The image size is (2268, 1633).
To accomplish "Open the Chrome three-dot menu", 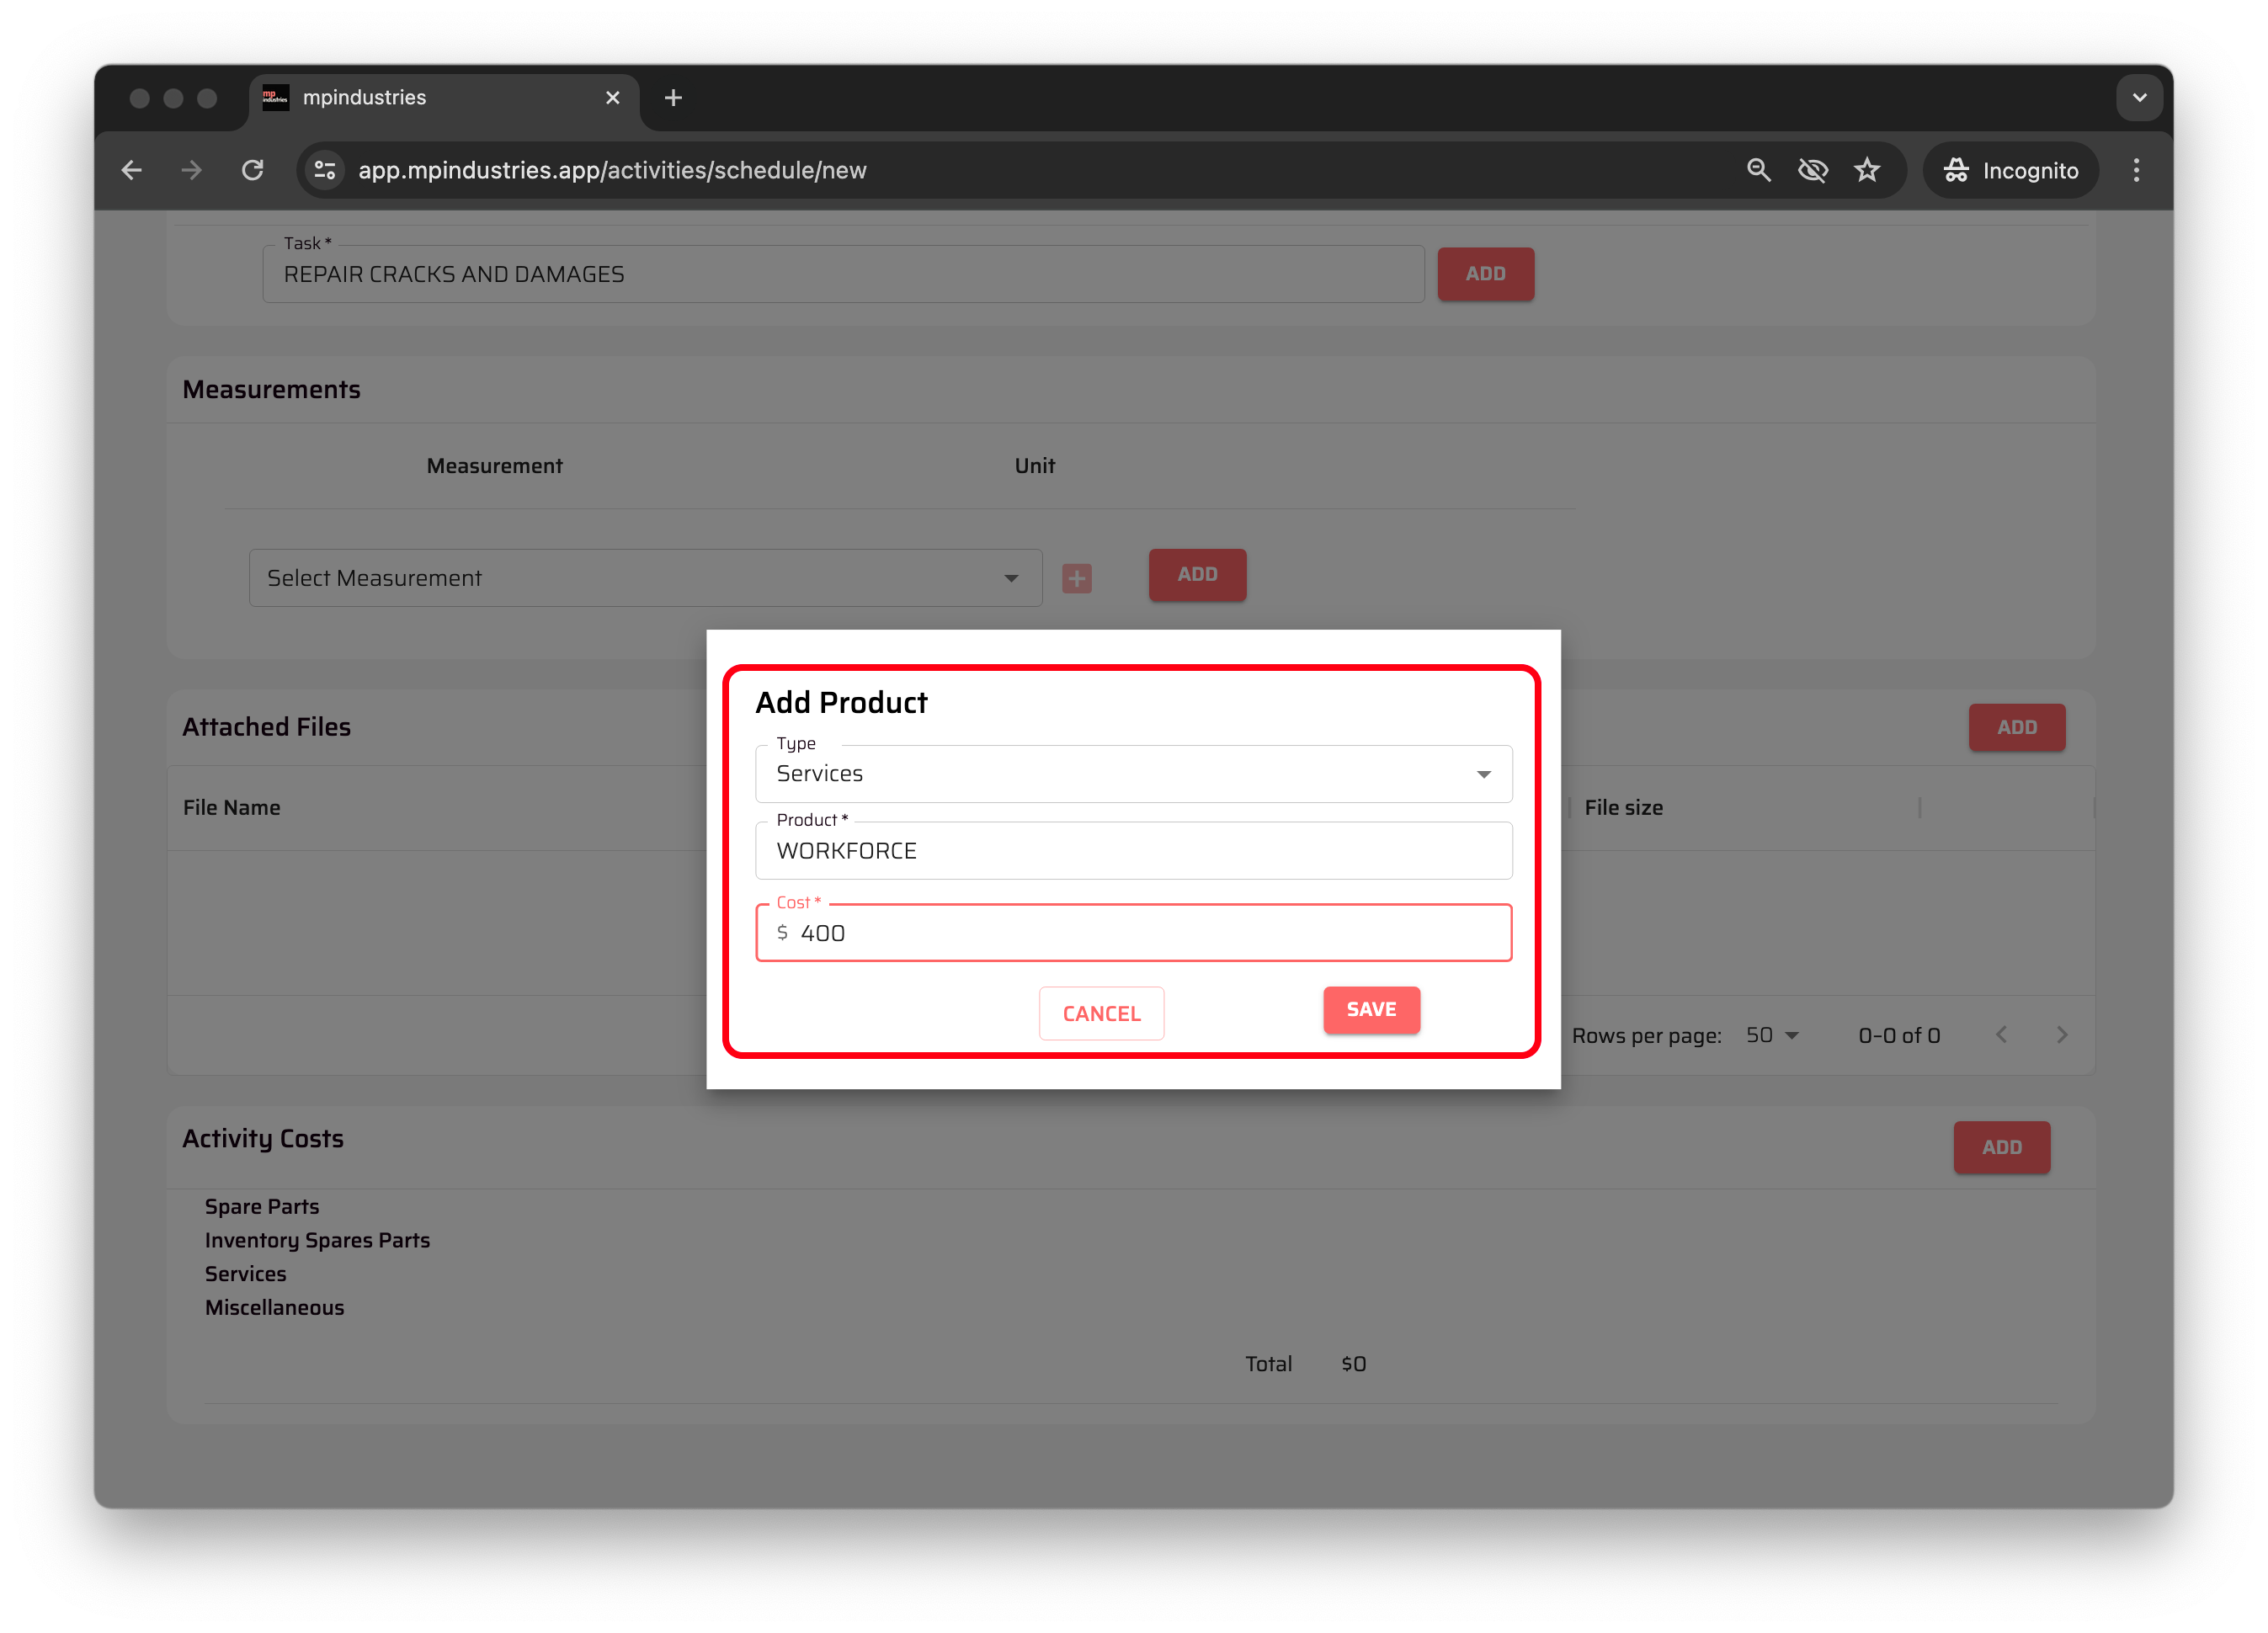I will point(2136,170).
